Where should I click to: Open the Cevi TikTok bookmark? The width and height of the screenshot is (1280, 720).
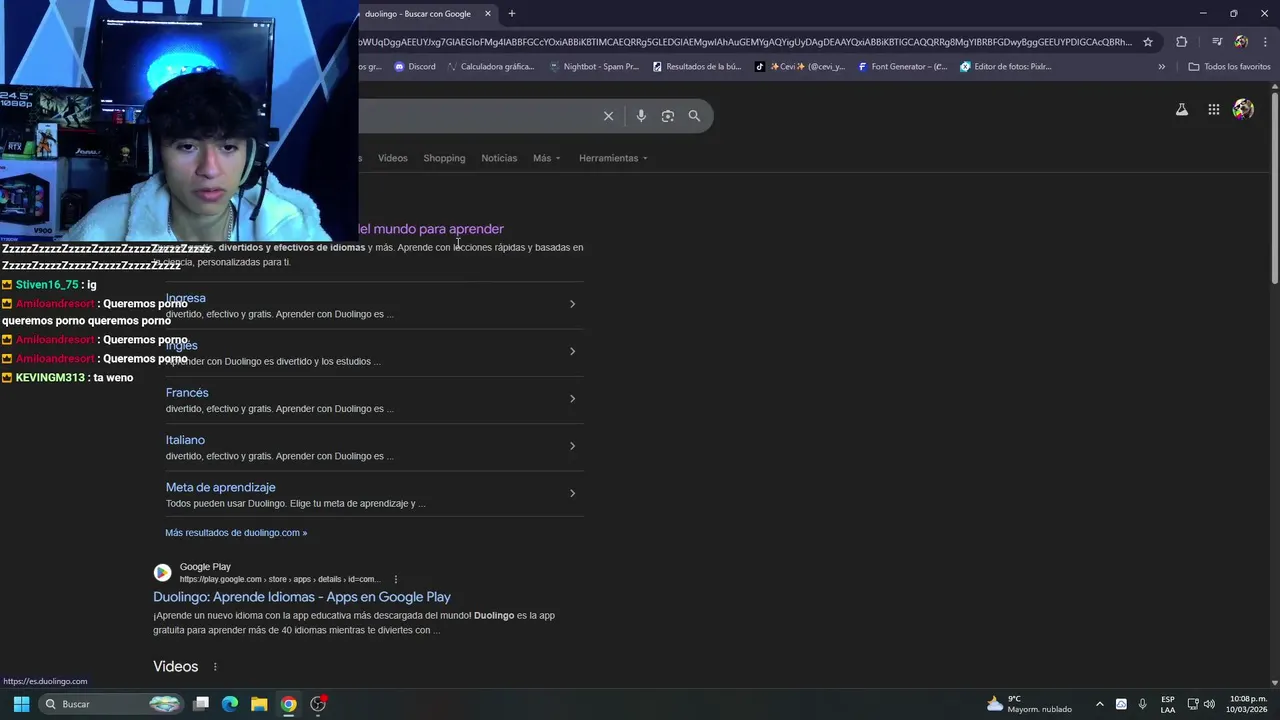pyautogui.click(x=800, y=67)
